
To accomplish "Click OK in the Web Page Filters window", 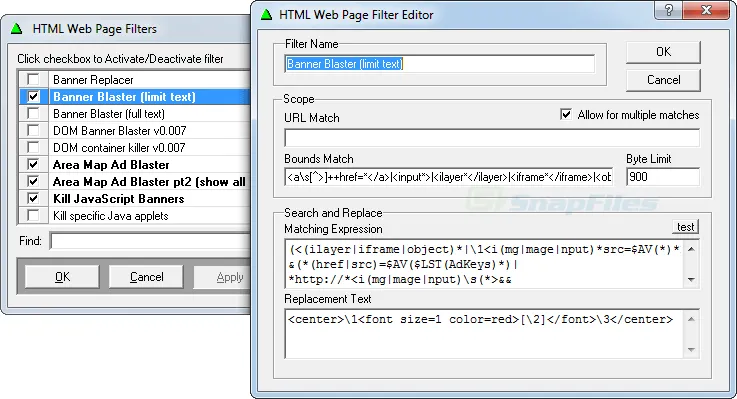I will pos(62,277).
